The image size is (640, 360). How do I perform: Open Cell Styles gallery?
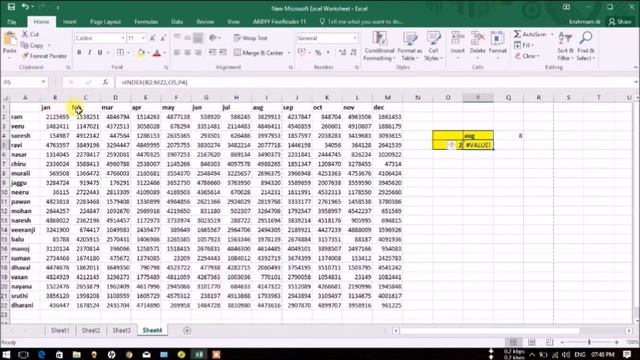pyautogui.click(x=433, y=46)
